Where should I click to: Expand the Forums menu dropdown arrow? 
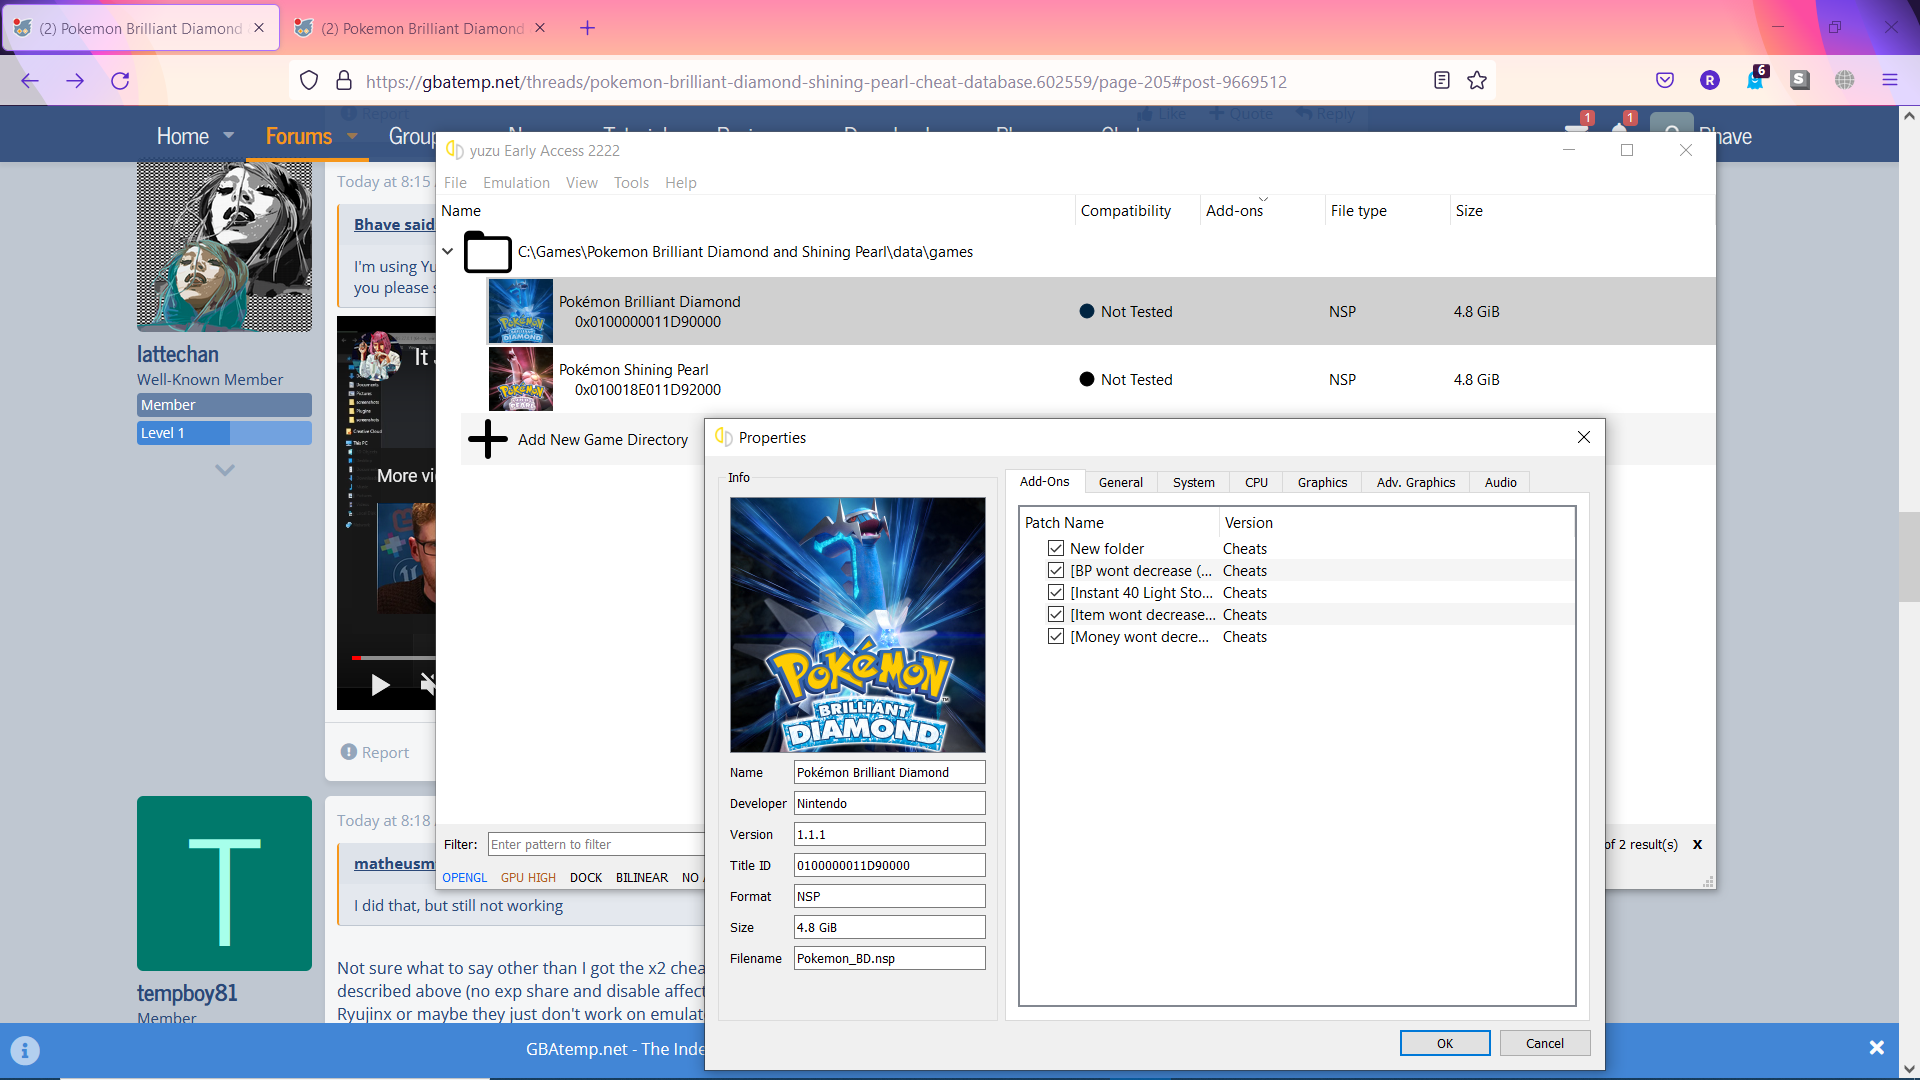[x=352, y=135]
